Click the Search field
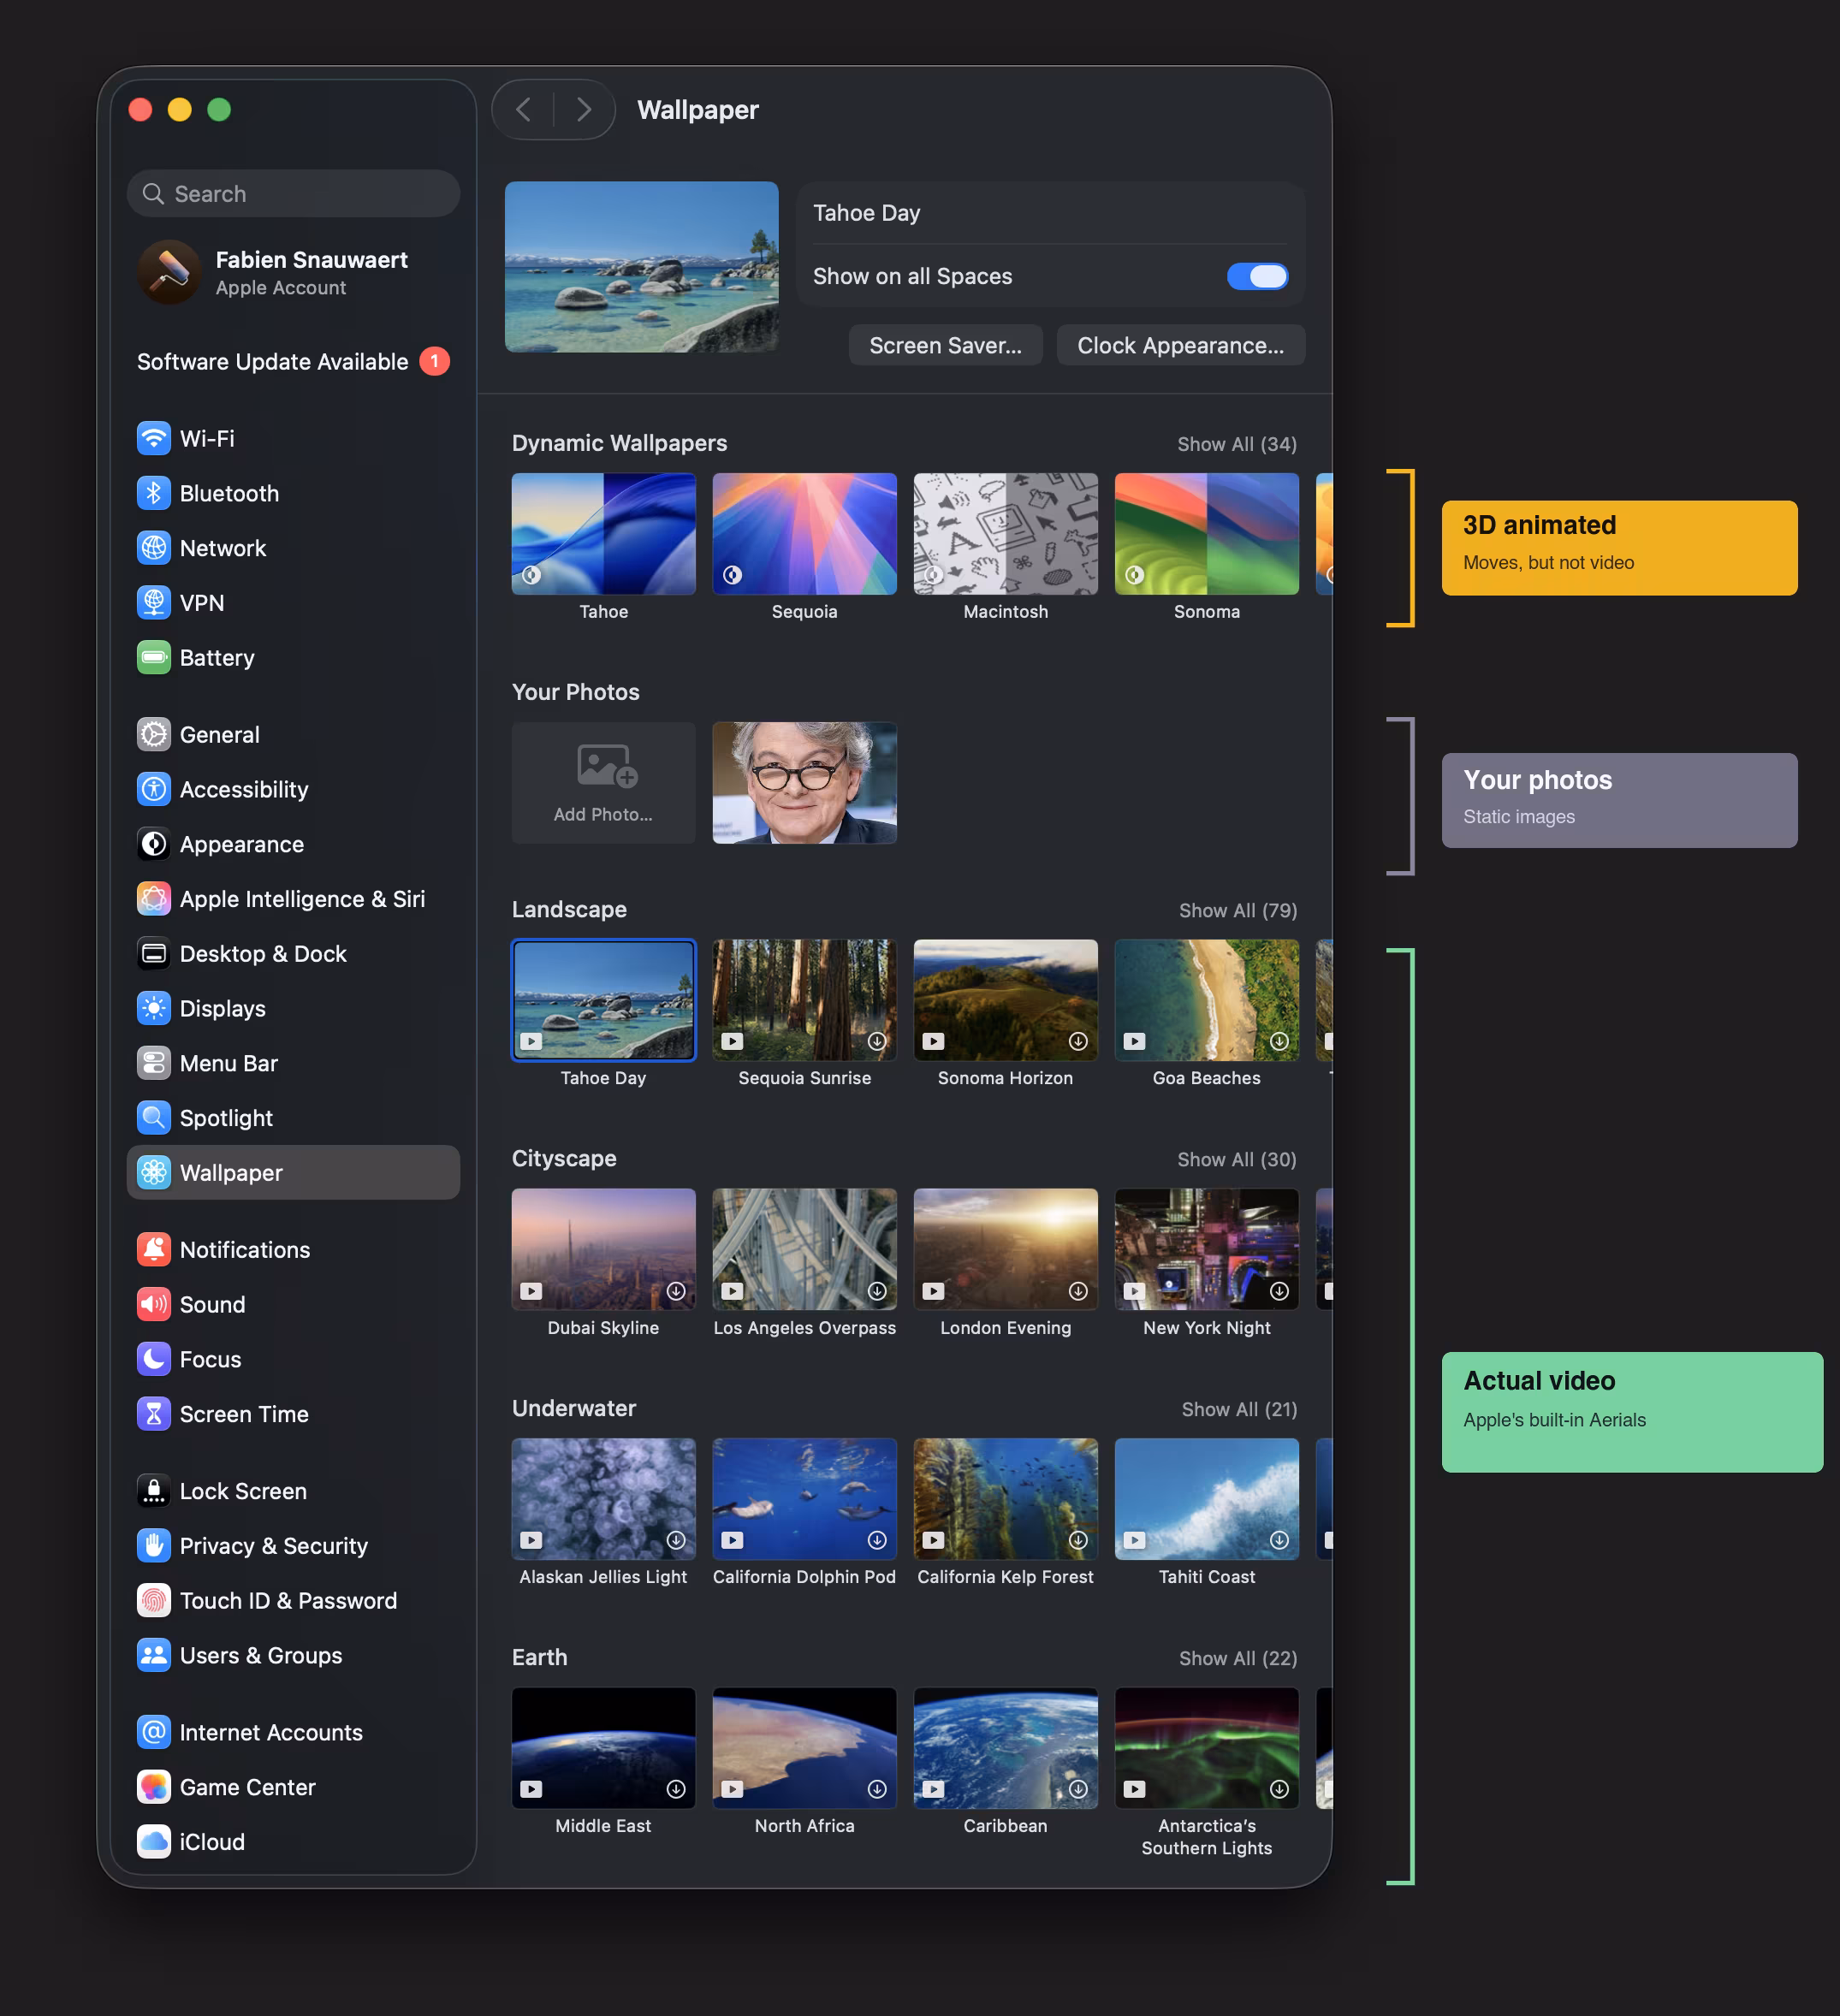 point(293,194)
